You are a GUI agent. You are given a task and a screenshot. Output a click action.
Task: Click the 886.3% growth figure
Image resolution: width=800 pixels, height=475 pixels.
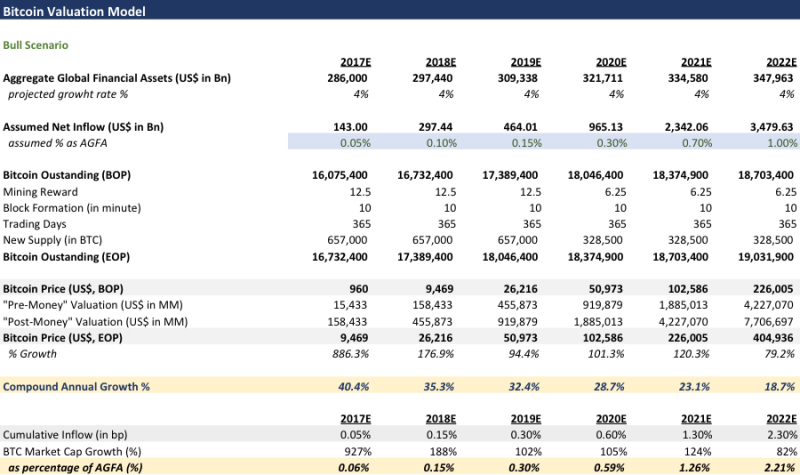(x=351, y=354)
